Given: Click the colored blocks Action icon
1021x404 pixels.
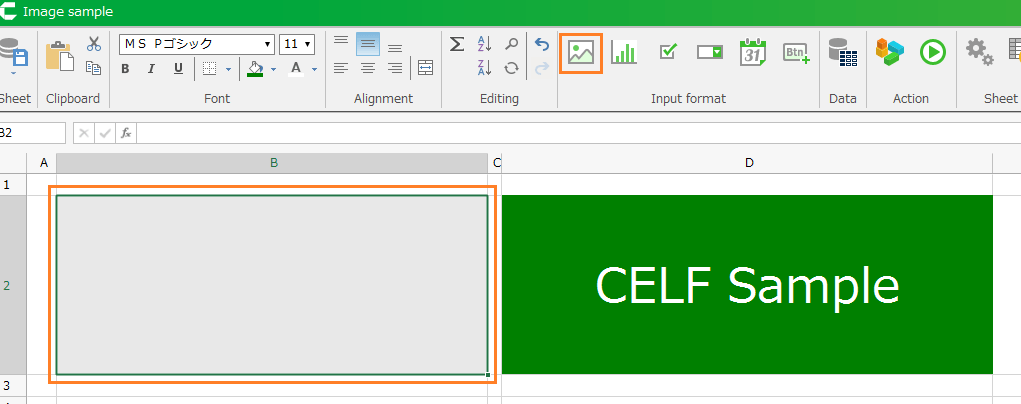Looking at the screenshot, I should (x=889, y=52).
